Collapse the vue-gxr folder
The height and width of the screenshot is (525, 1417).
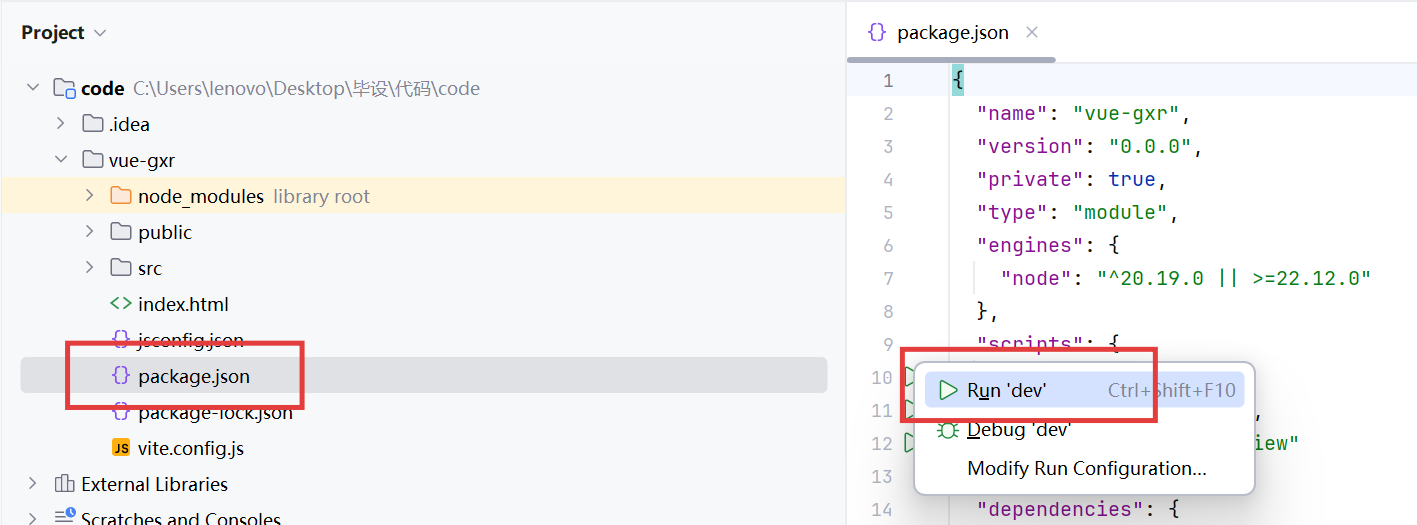pyautogui.click(x=61, y=160)
